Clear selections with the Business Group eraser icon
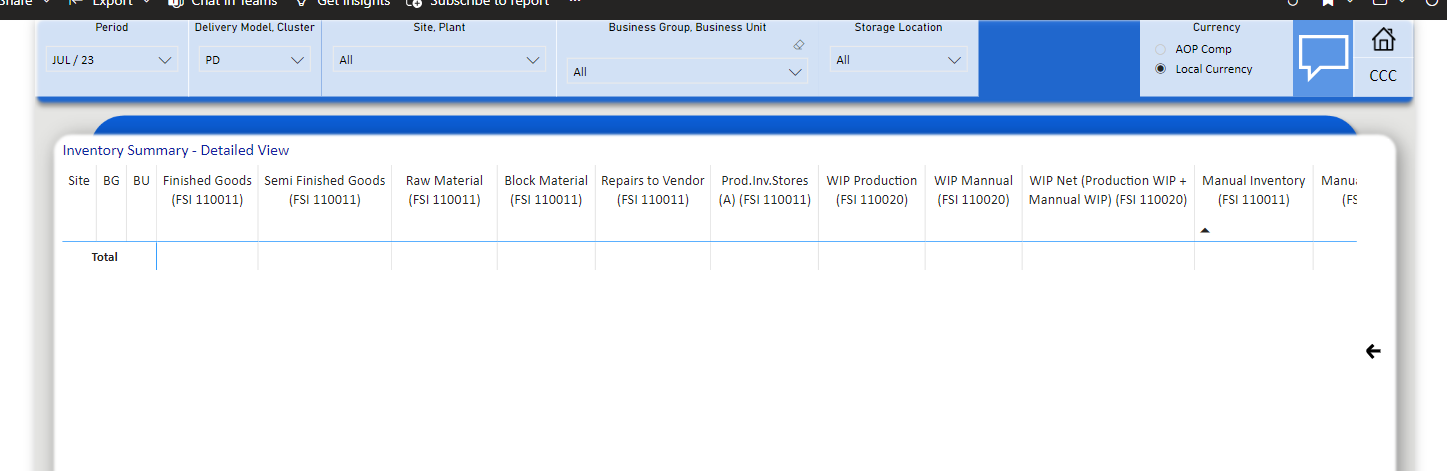The height and width of the screenshot is (471, 1447). 798,45
